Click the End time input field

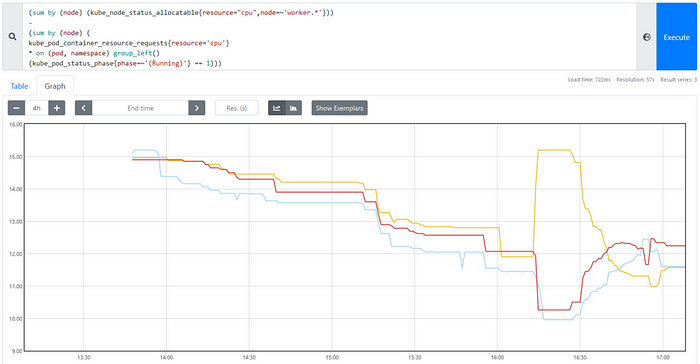pos(140,108)
